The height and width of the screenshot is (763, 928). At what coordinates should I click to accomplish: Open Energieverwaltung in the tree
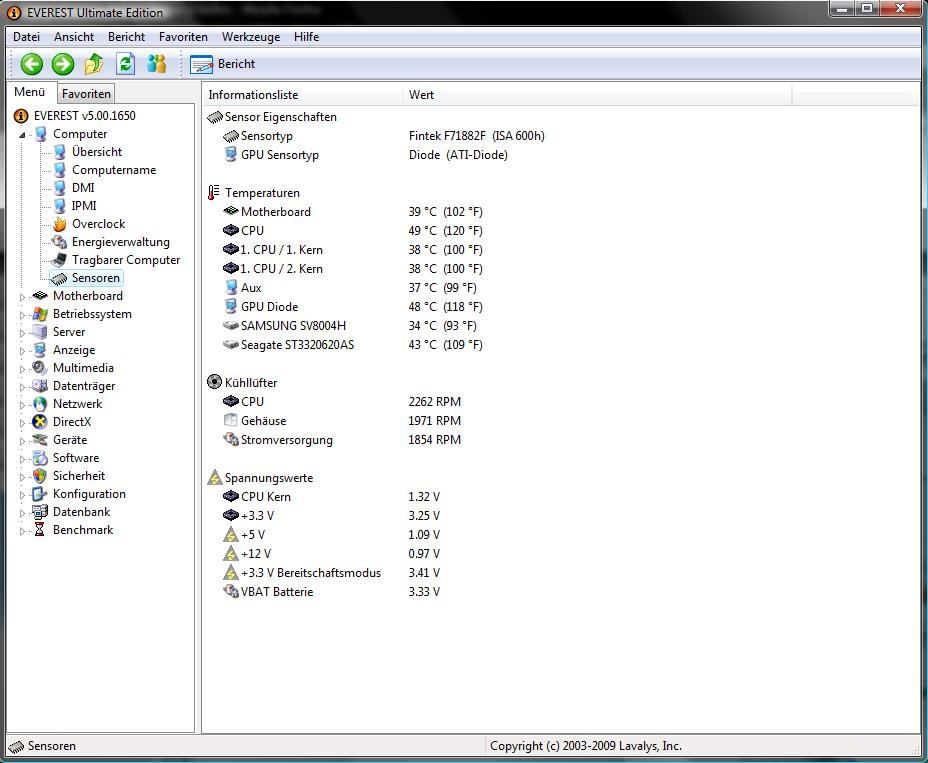[121, 242]
